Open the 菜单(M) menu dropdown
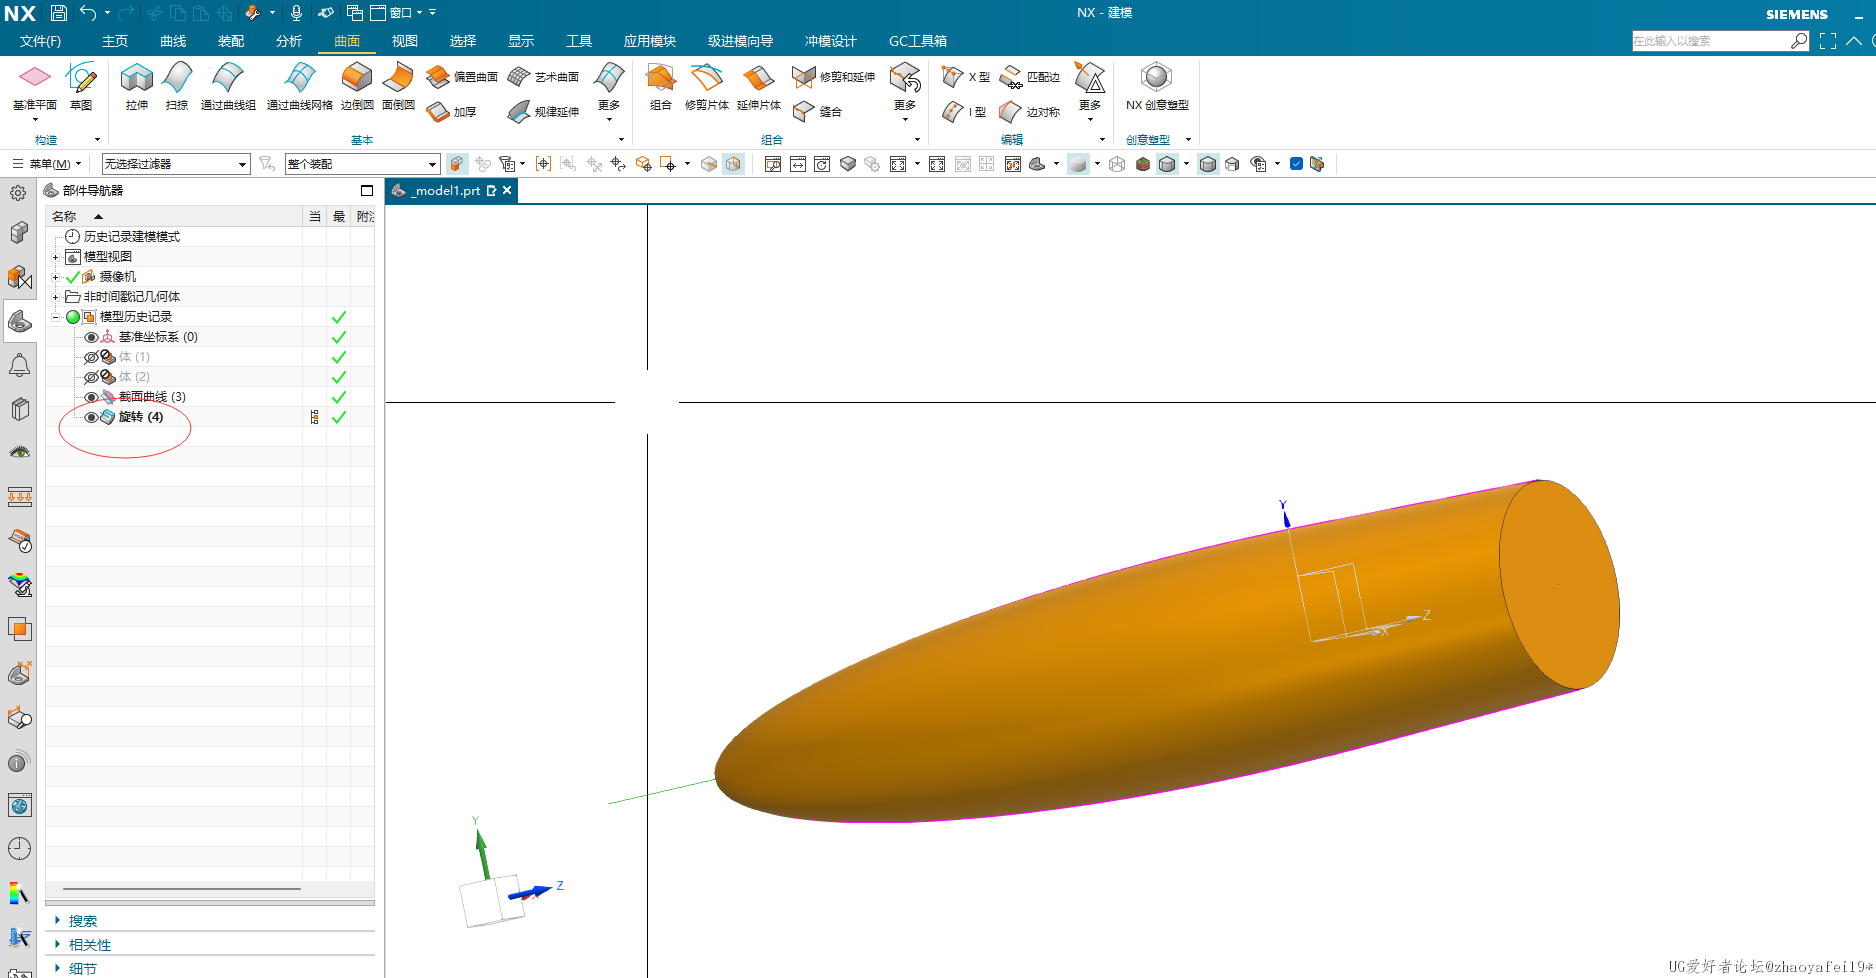The height and width of the screenshot is (978, 1876). coord(47,164)
